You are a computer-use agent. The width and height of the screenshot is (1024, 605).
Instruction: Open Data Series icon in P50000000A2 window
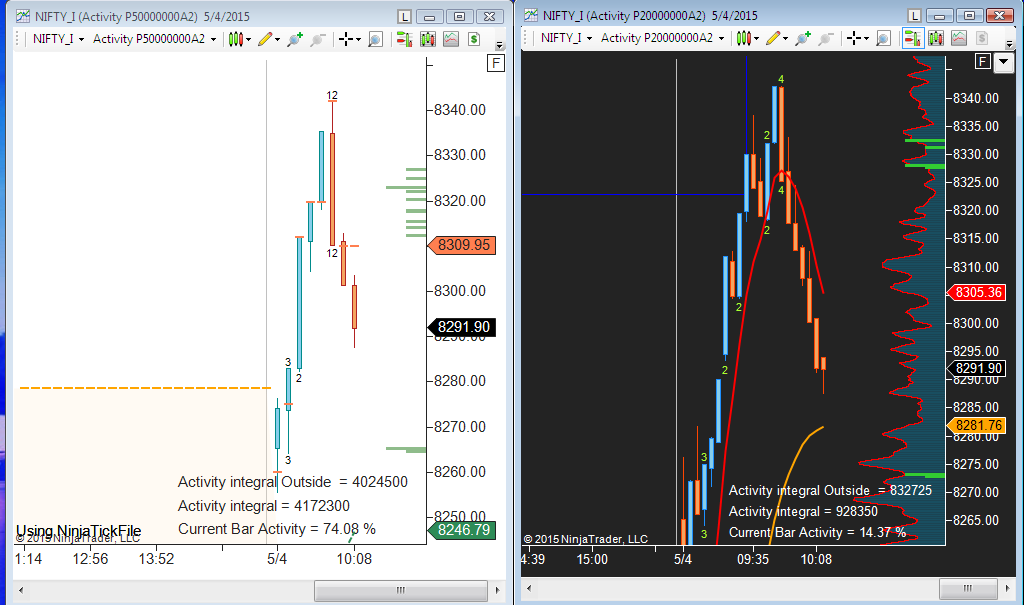click(428, 39)
